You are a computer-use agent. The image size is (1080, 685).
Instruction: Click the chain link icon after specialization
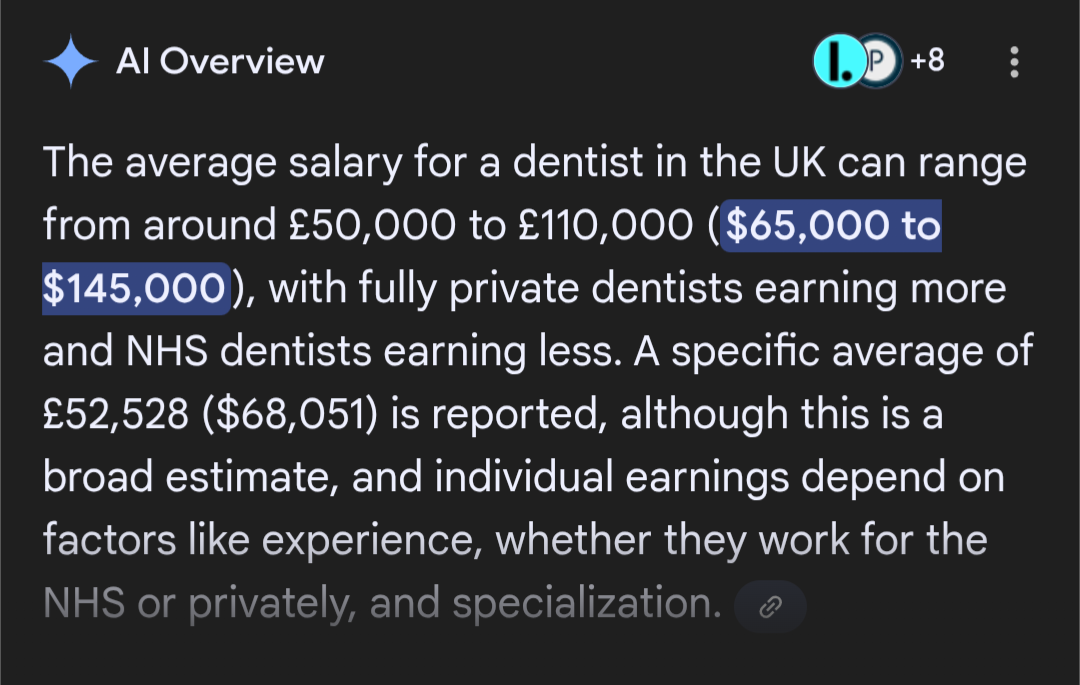click(770, 606)
